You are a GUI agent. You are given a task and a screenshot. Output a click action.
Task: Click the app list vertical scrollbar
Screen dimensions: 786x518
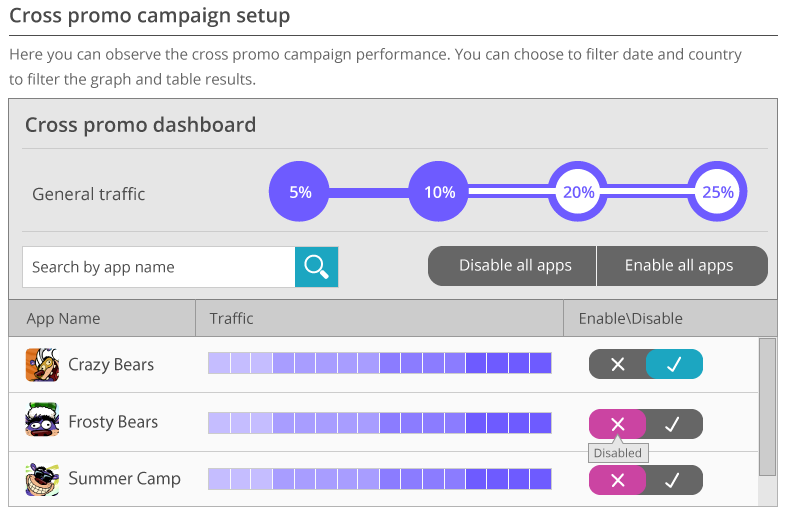click(767, 406)
